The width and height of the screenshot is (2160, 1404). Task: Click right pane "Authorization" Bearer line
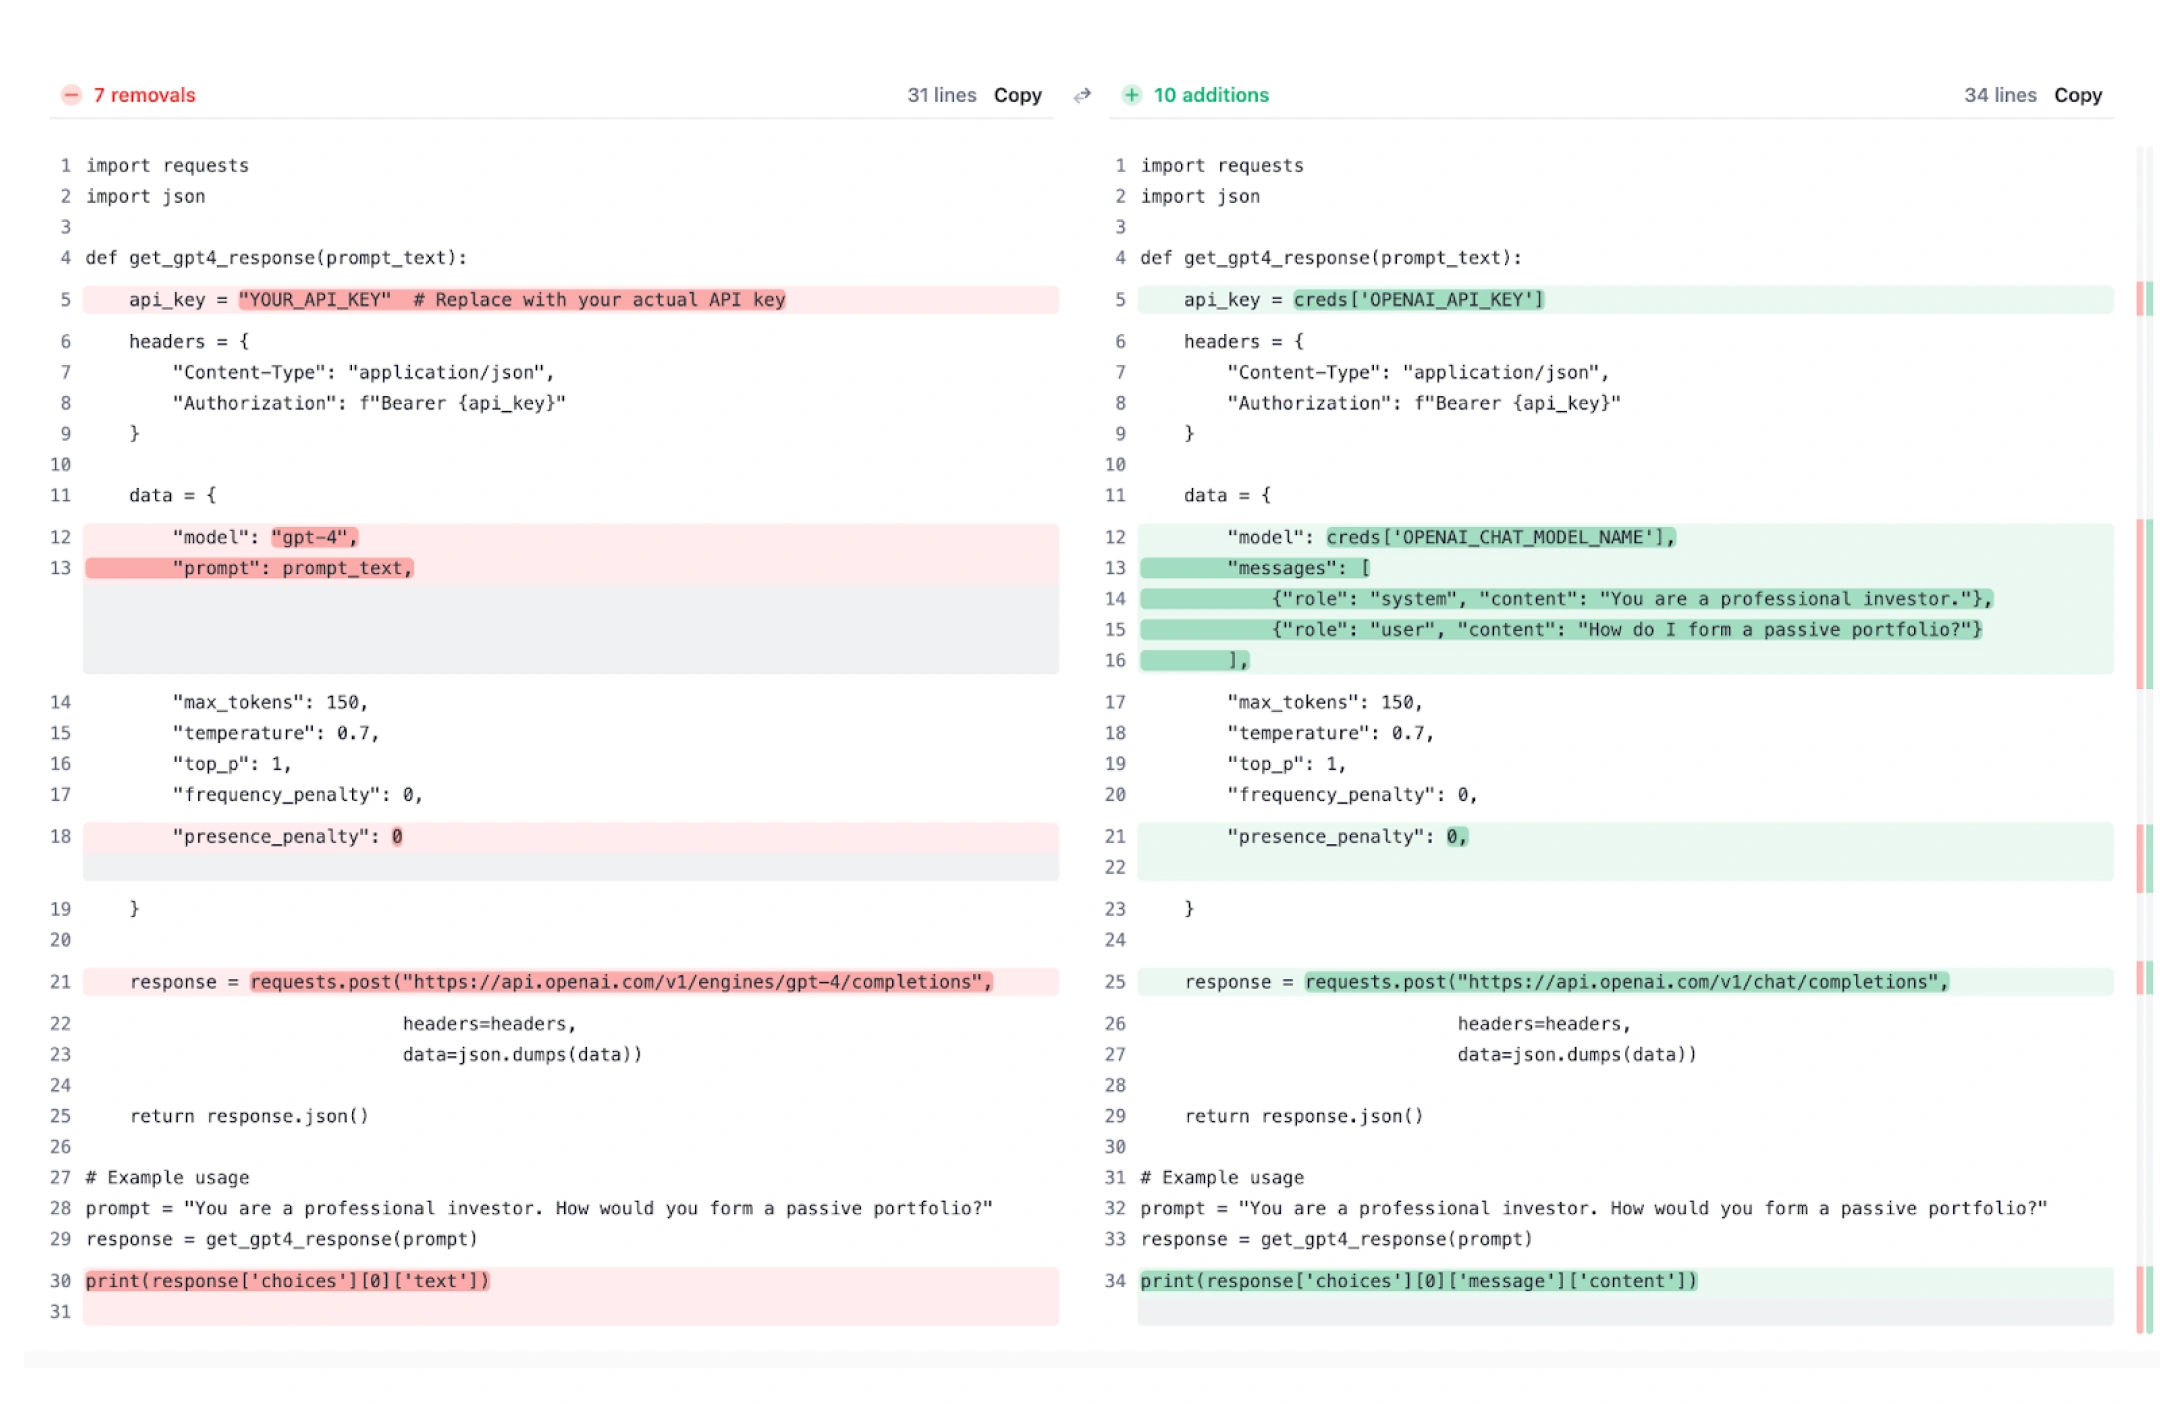pyautogui.click(x=1424, y=404)
